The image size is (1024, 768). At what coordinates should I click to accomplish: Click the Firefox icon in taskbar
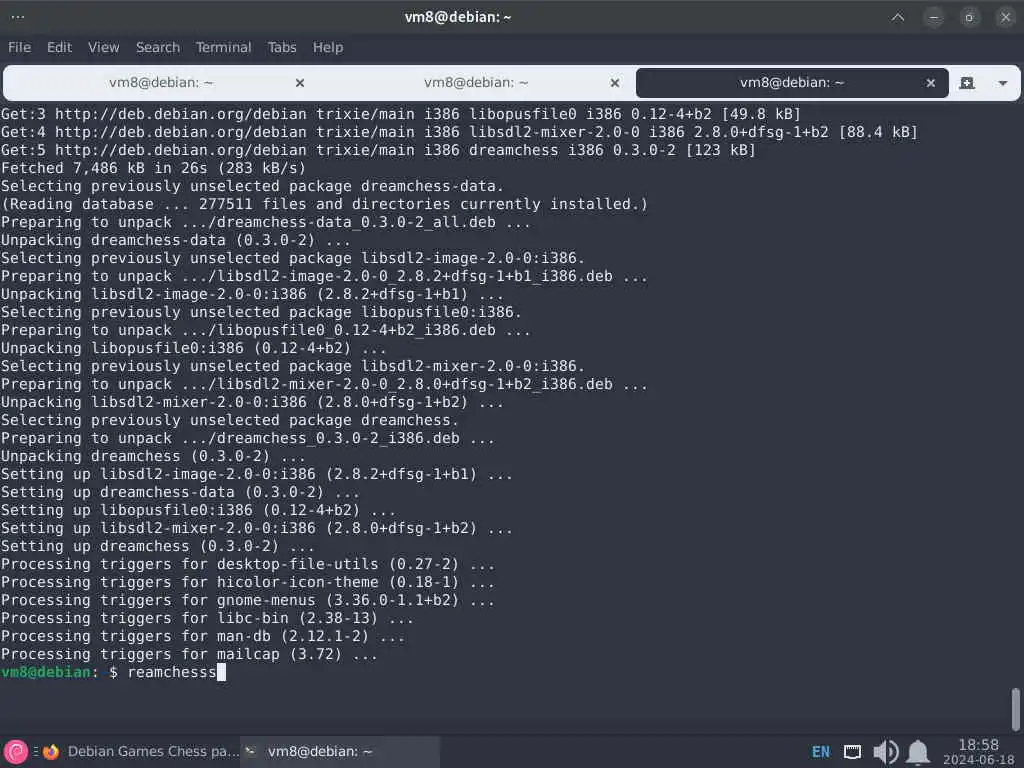tap(51, 752)
